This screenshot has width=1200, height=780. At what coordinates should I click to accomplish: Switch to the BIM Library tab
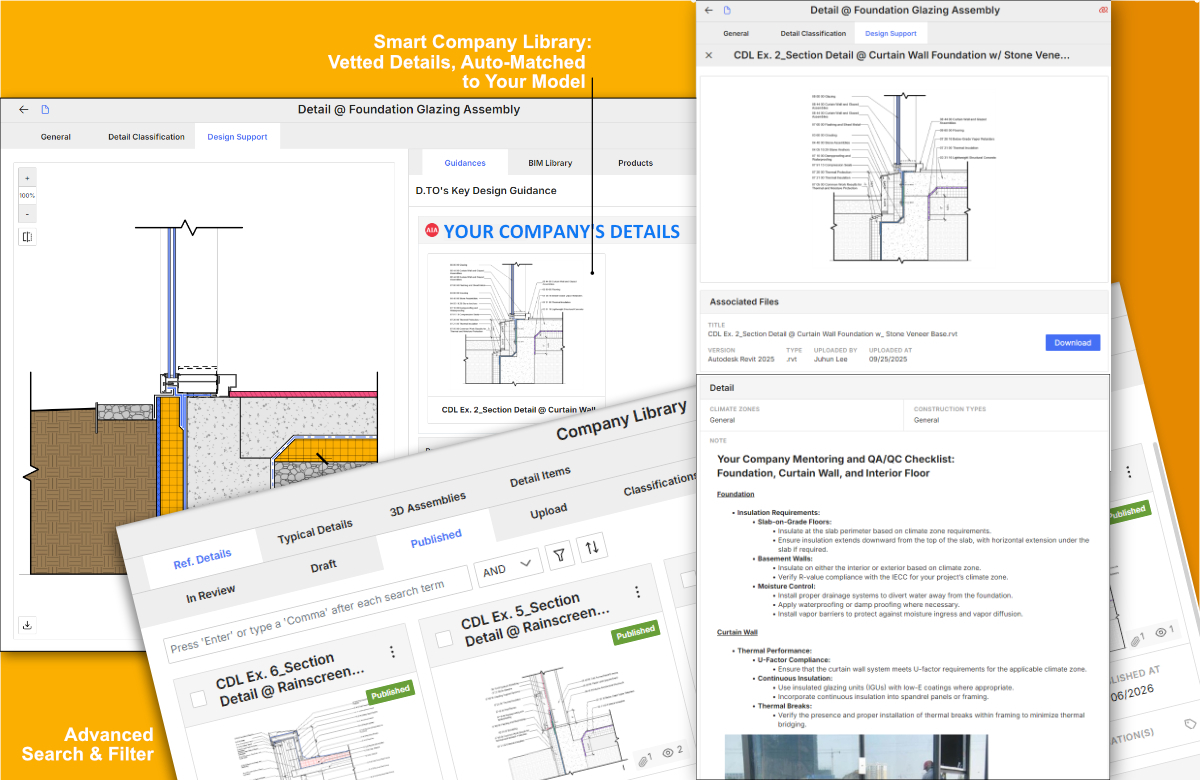(550, 163)
